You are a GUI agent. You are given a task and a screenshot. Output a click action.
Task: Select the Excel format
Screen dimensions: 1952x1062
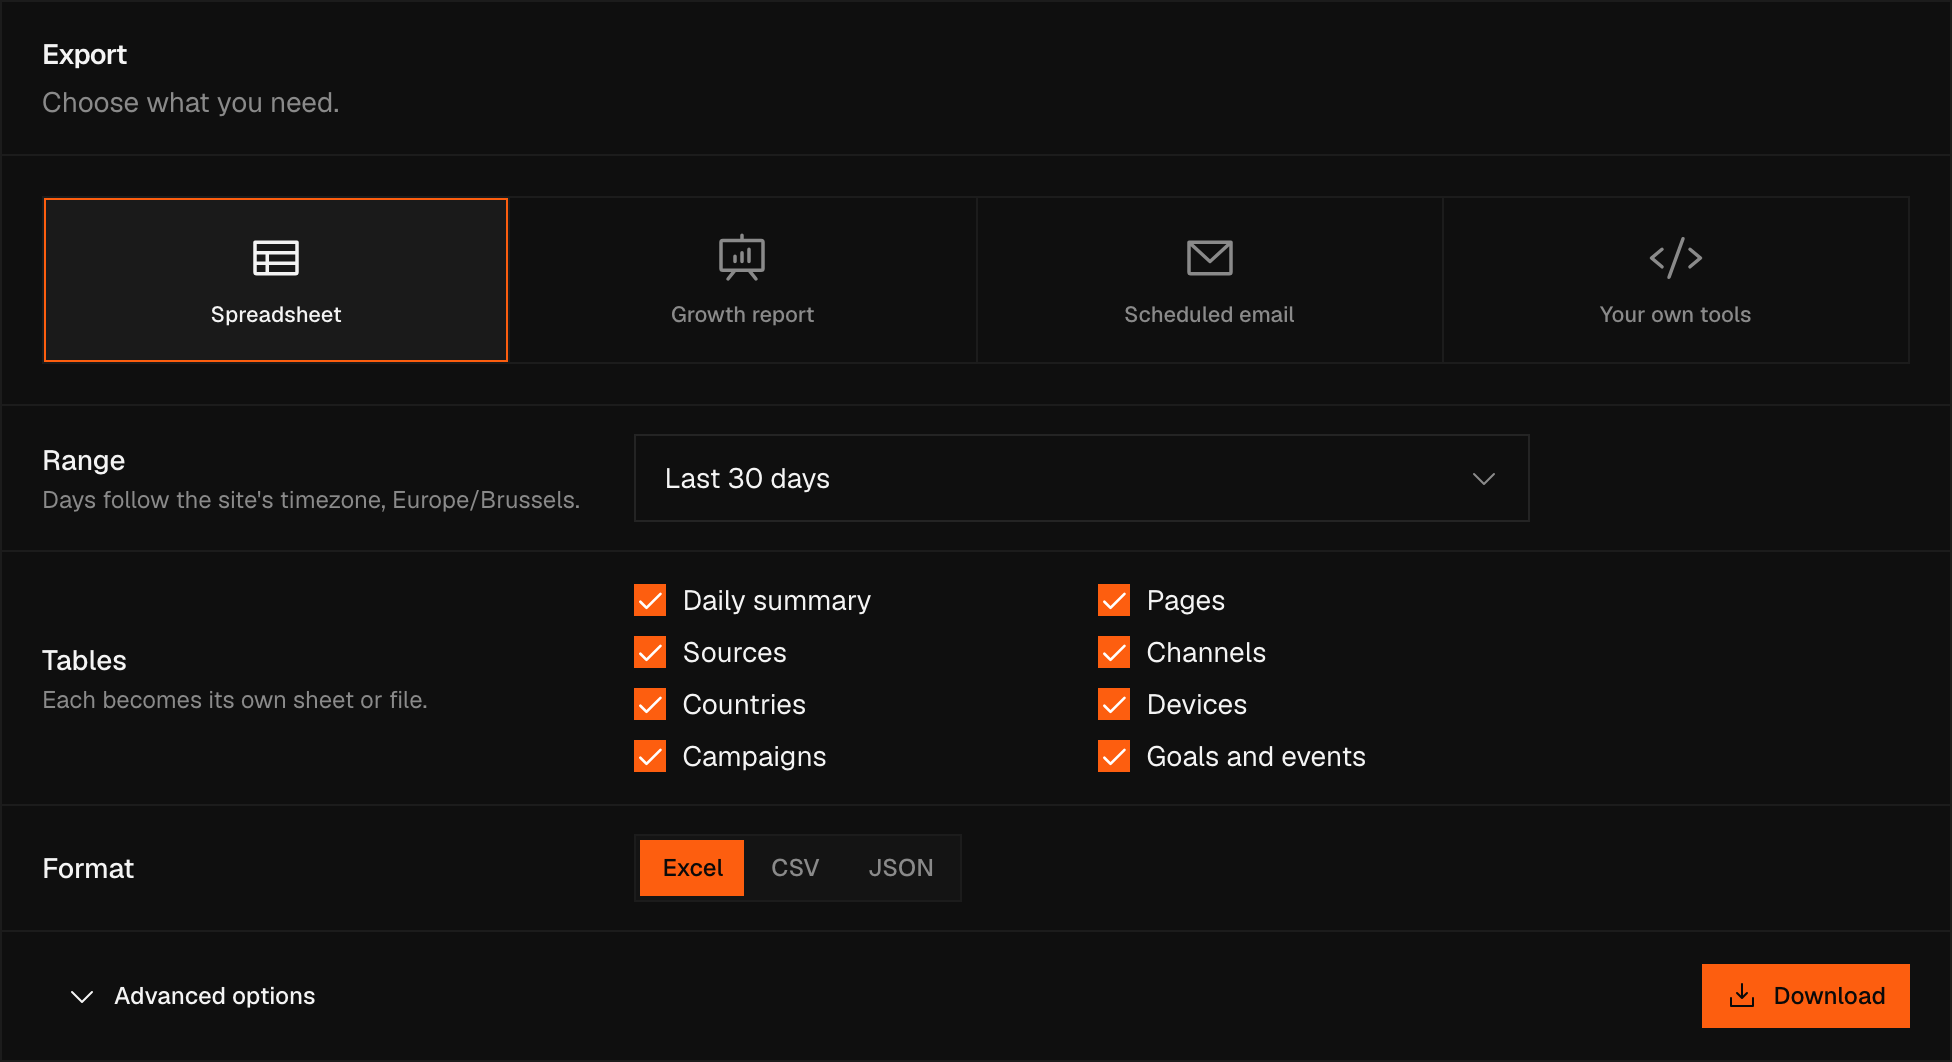point(692,868)
